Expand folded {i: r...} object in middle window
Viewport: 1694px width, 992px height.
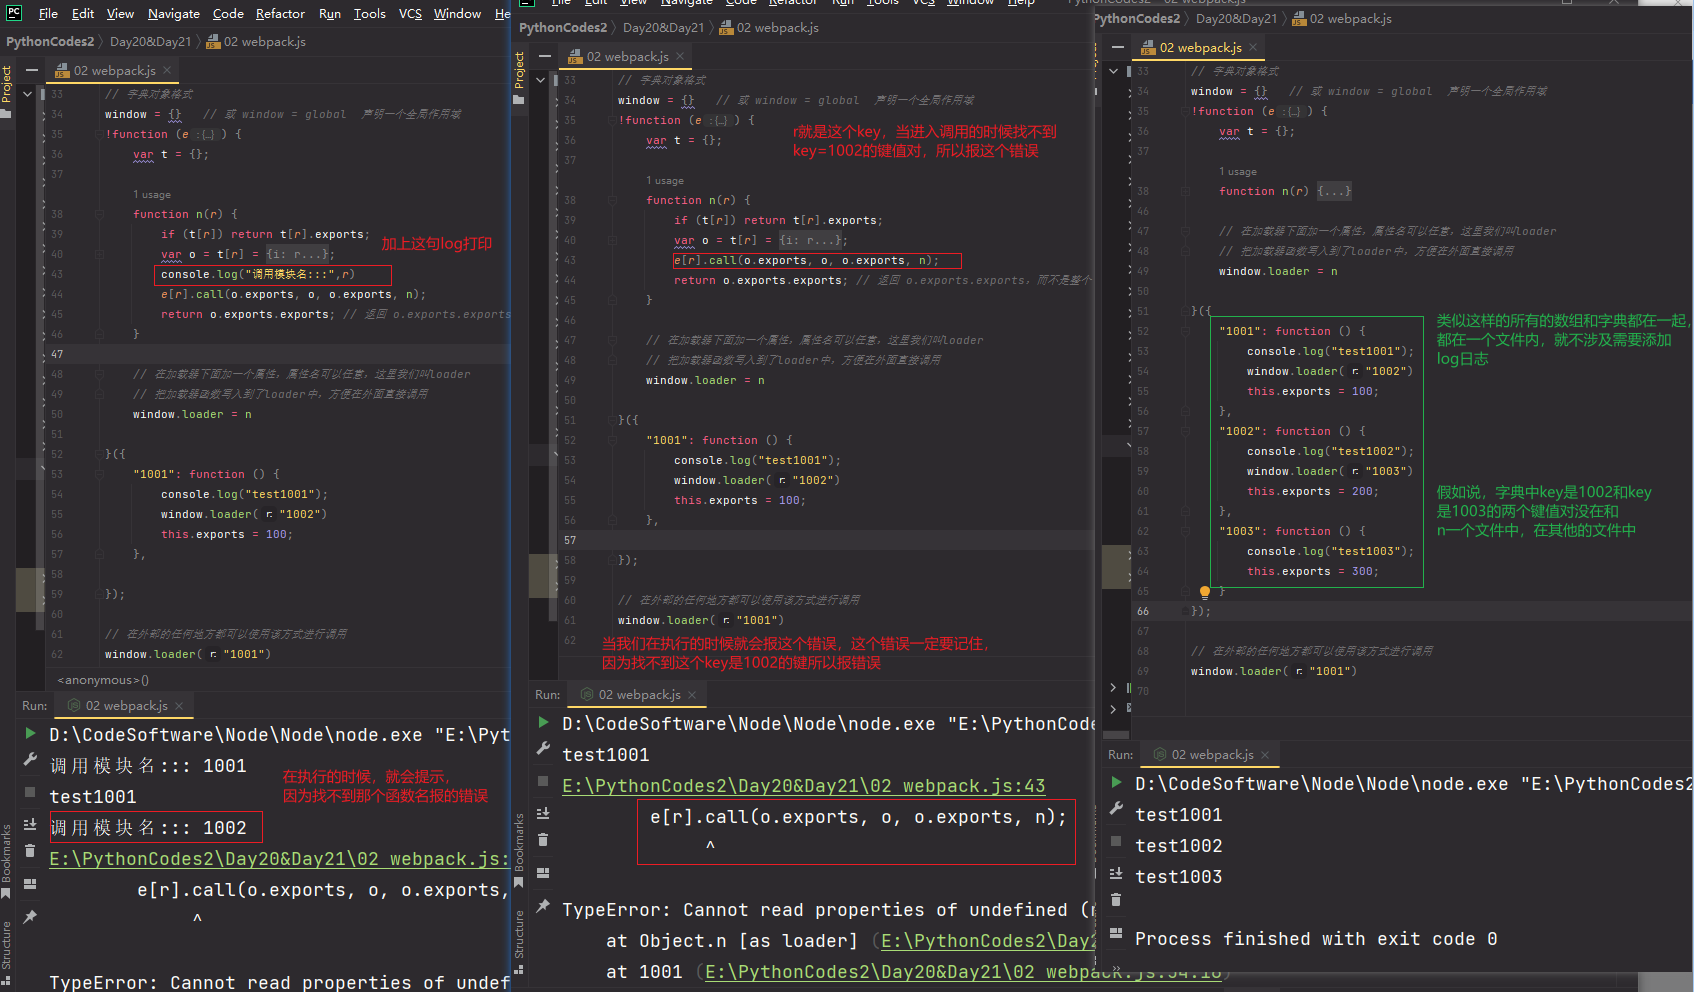(813, 240)
